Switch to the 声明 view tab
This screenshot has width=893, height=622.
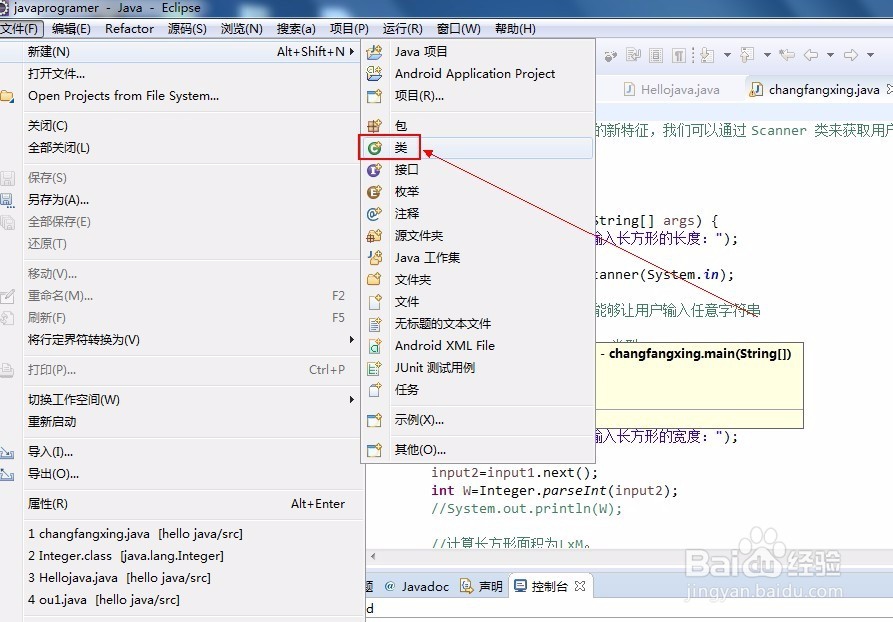(x=482, y=586)
